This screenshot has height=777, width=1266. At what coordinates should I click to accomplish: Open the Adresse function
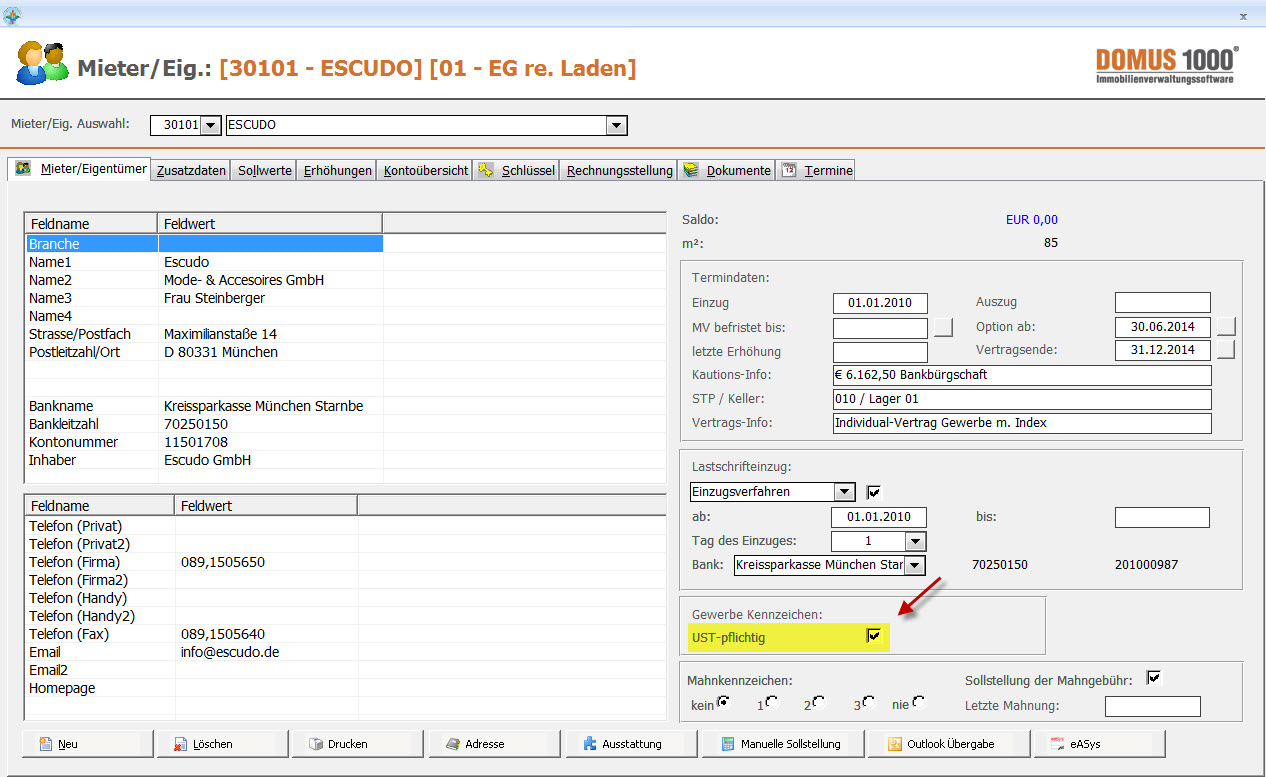click(494, 744)
